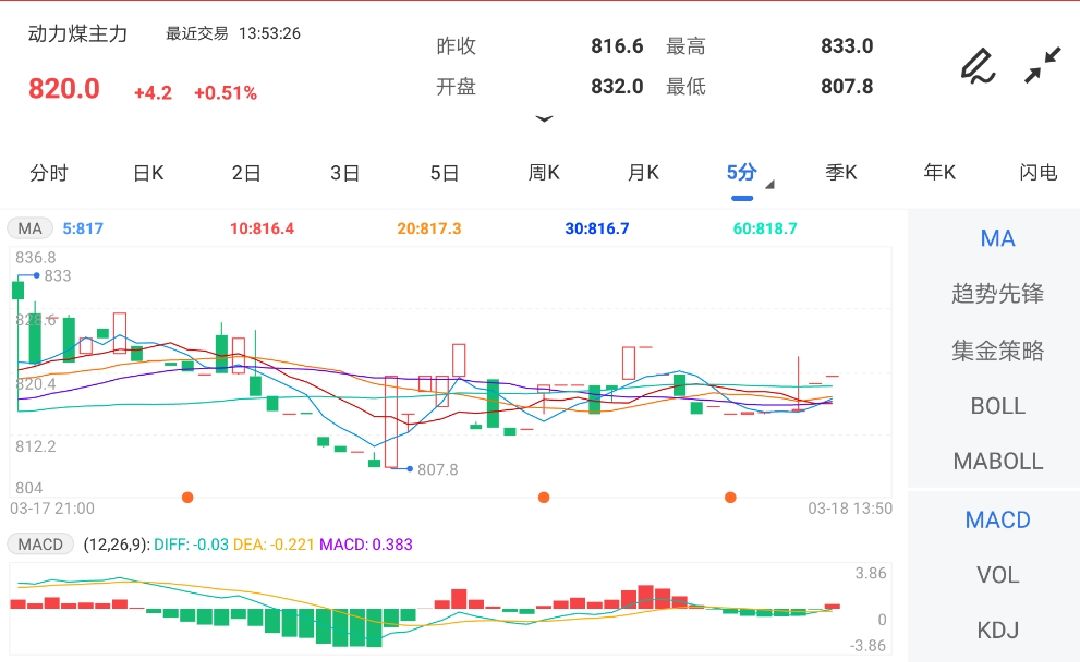Tap the (12,26,9) MACD parameters
This screenshot has width=1080, height=662.
pos(116,544)
